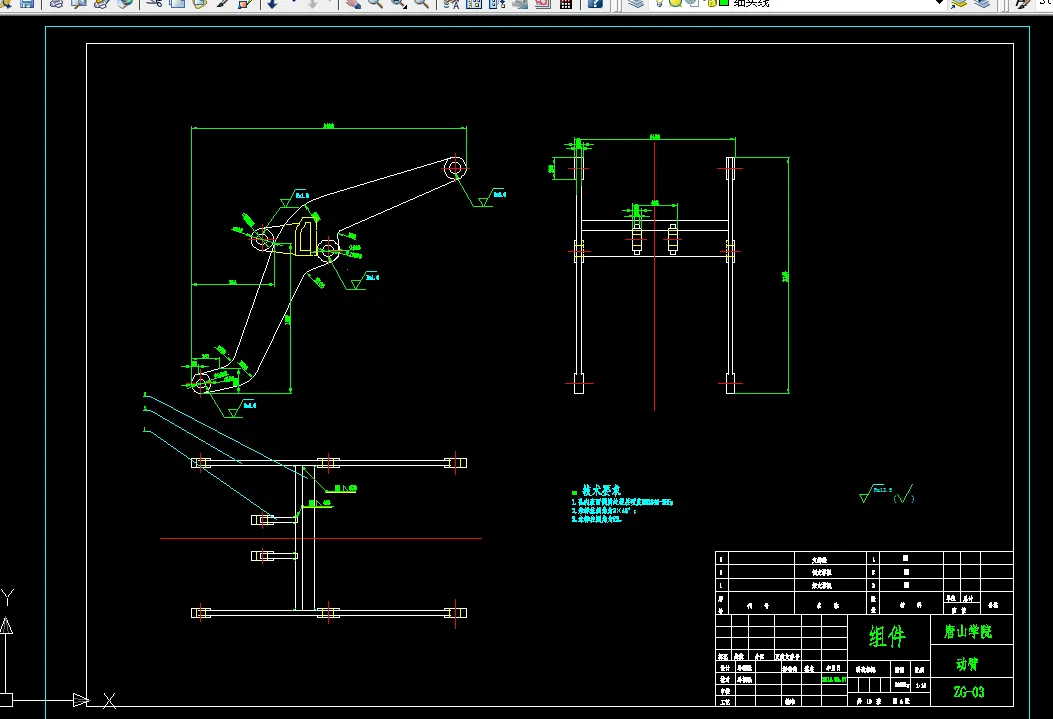The height and width of the screenshot is (719, 1053).
Task: Select the 技术要求 heading text
Action: (601, 490)
